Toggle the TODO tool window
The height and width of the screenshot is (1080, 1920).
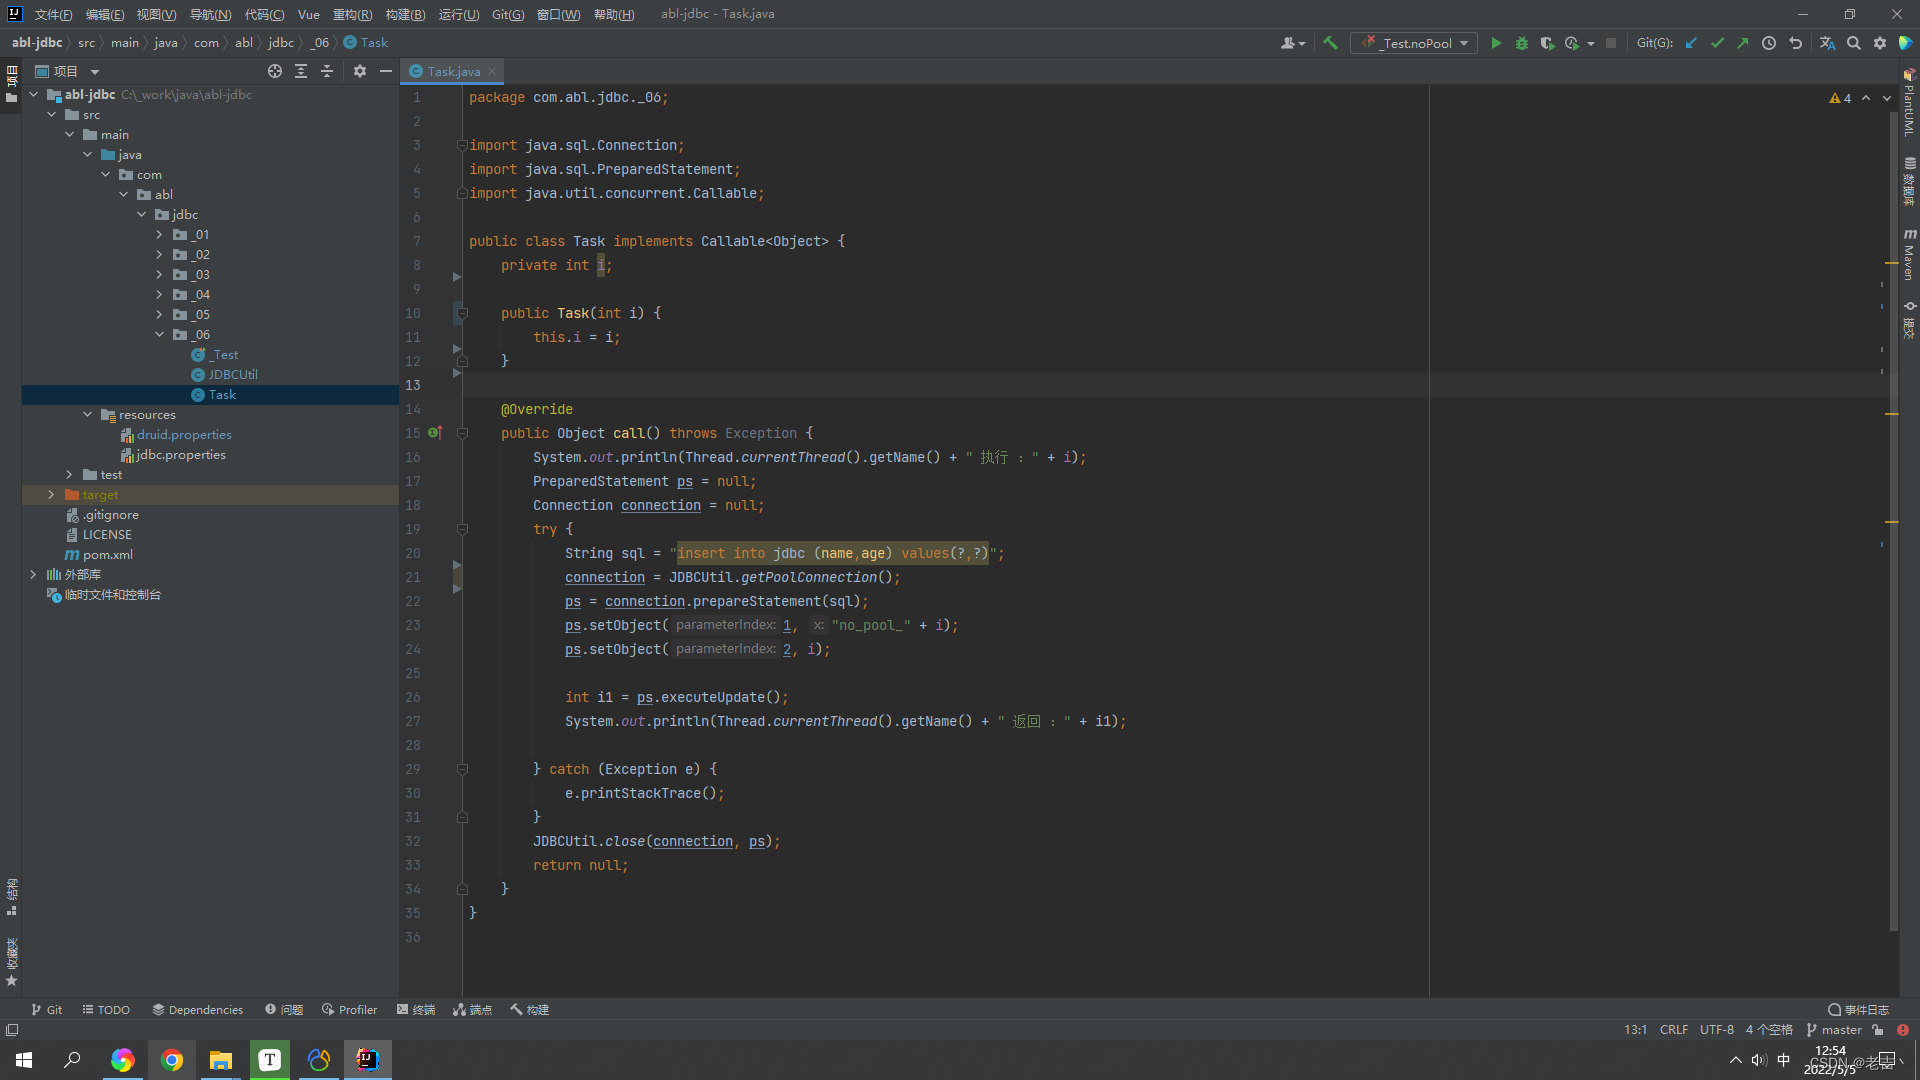tap(106, 1010)
